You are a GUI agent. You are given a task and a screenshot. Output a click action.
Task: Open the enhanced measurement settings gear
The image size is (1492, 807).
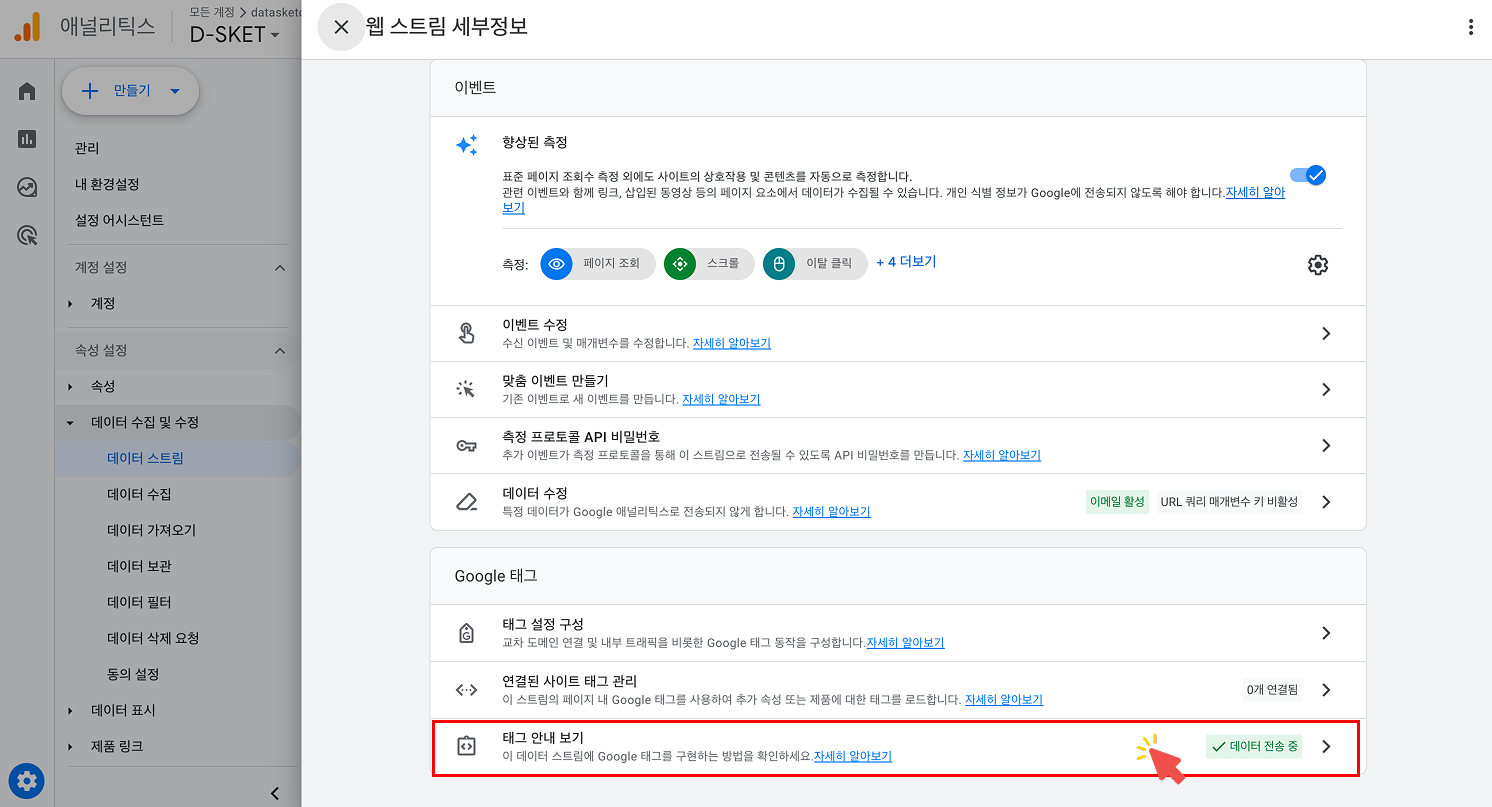(1318, 264)
